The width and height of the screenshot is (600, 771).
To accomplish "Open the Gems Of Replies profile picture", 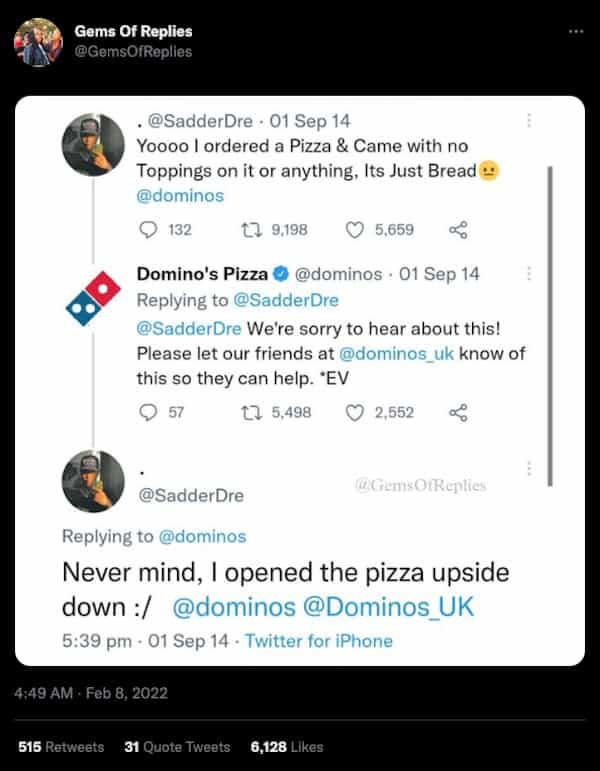I will tap(38, 42).
